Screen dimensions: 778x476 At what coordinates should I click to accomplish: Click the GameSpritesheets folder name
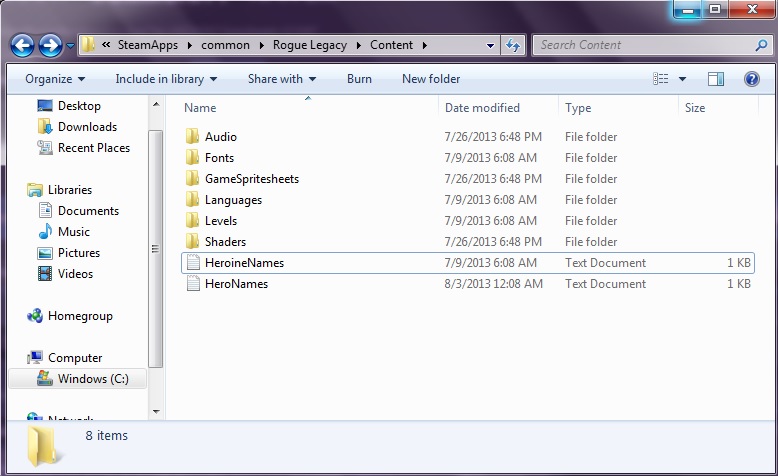tap(252, 179)
